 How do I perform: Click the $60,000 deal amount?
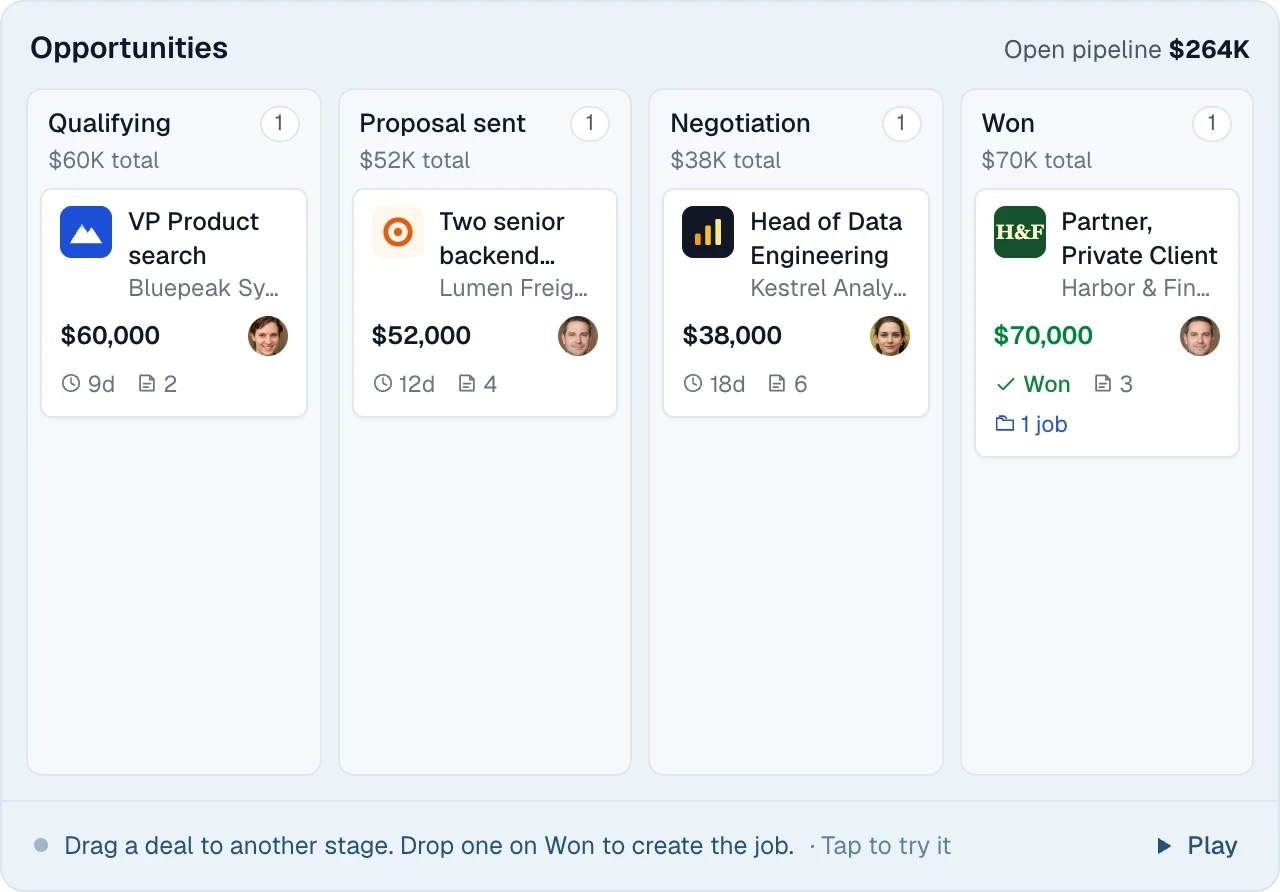point(110,336)
